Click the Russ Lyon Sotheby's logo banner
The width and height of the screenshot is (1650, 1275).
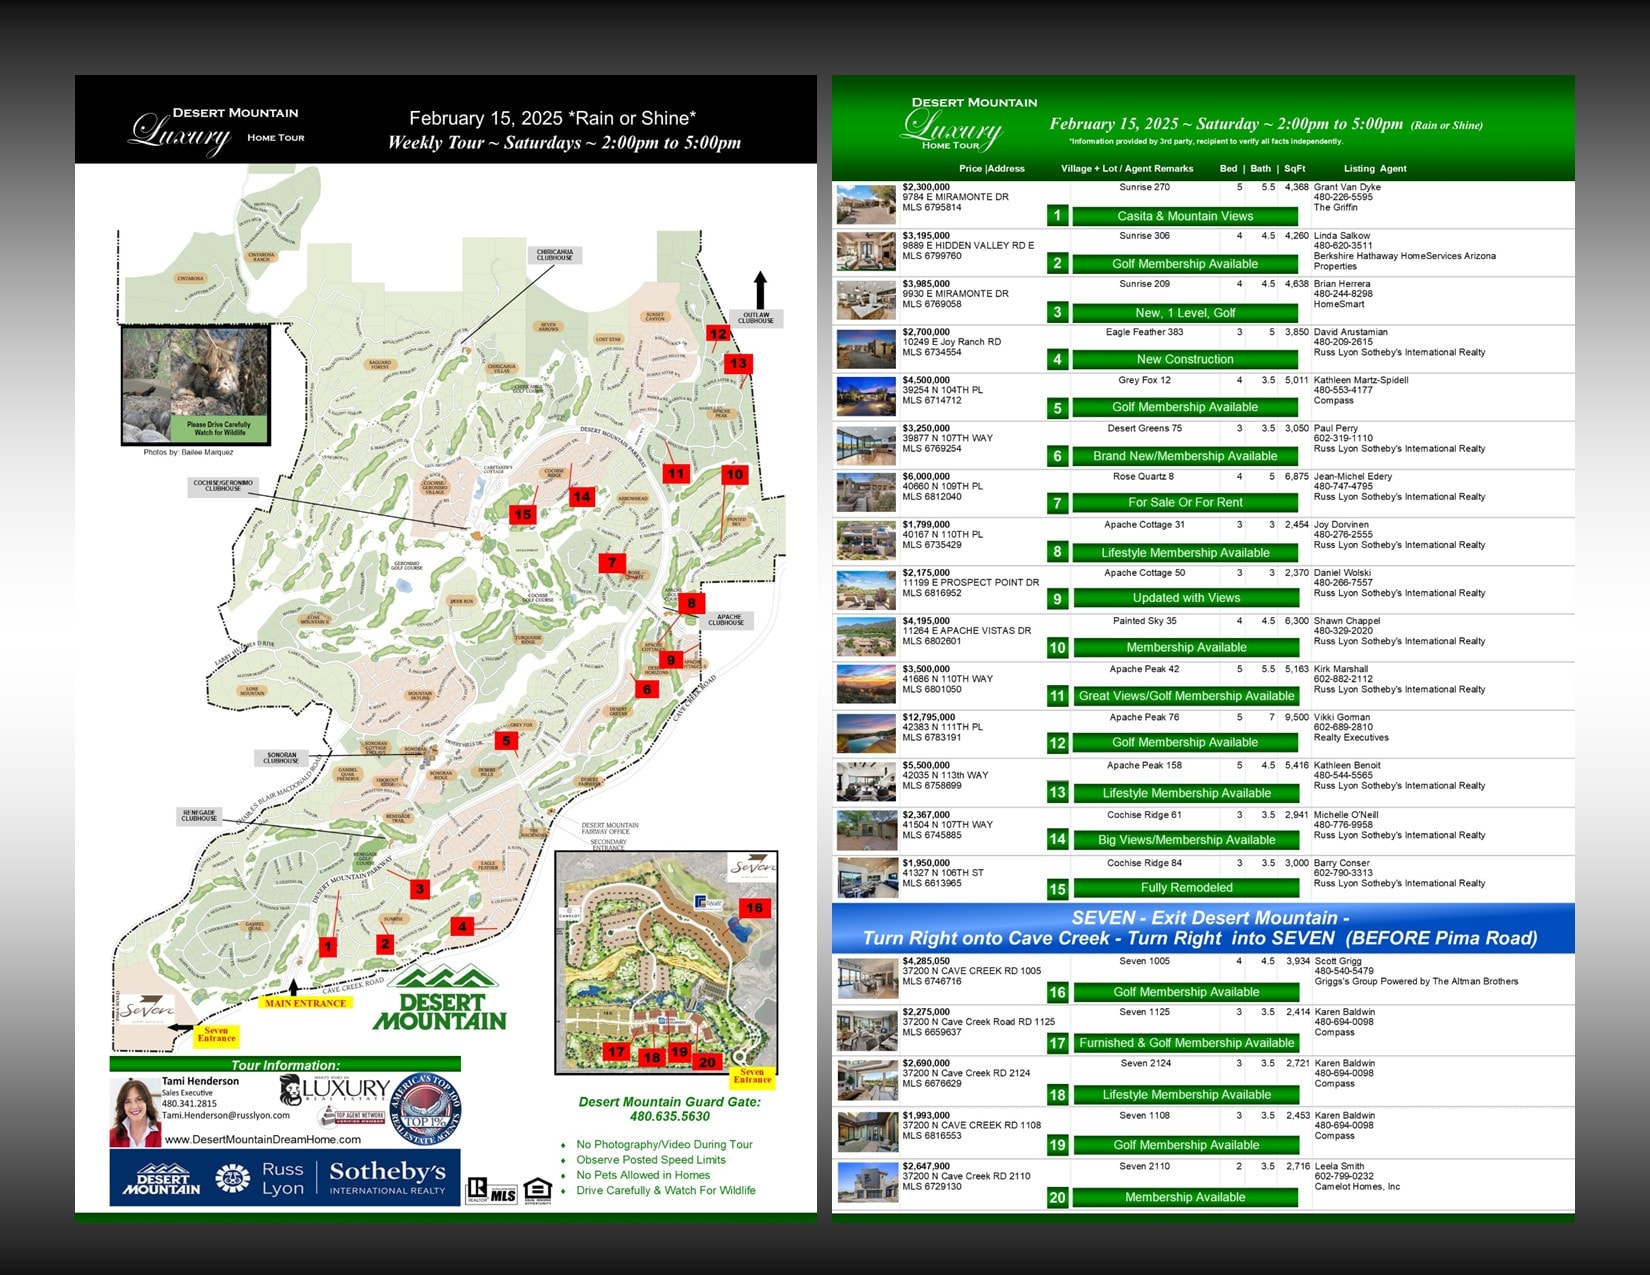tap(285, 1178)
